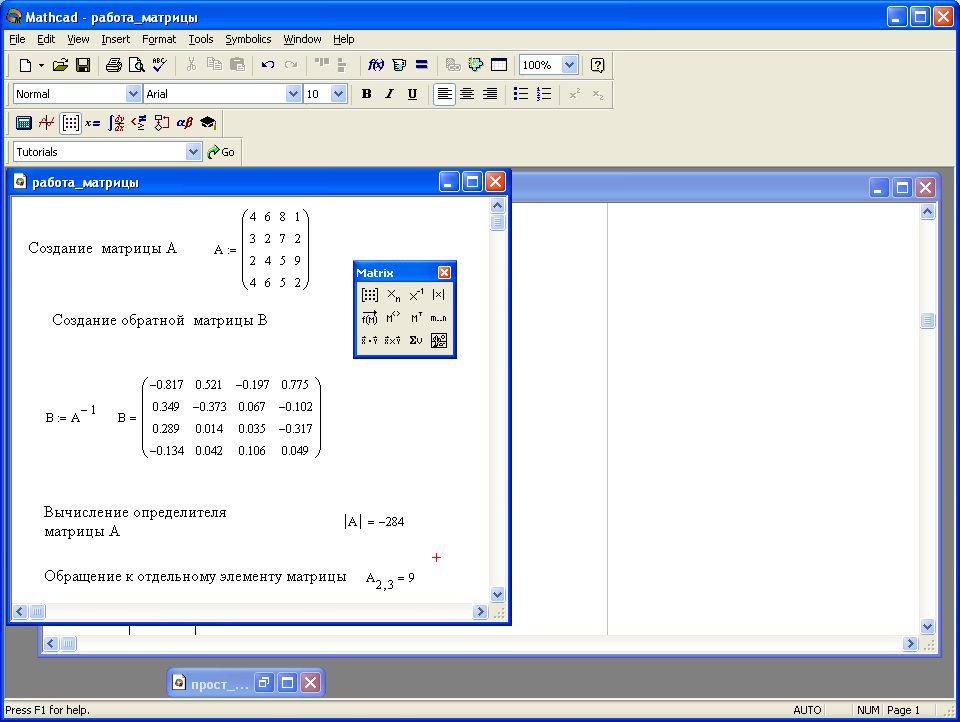Screen dimensions: 960x722
Task: Open Insert Function f(x) dialog
Action: [375, 65]
